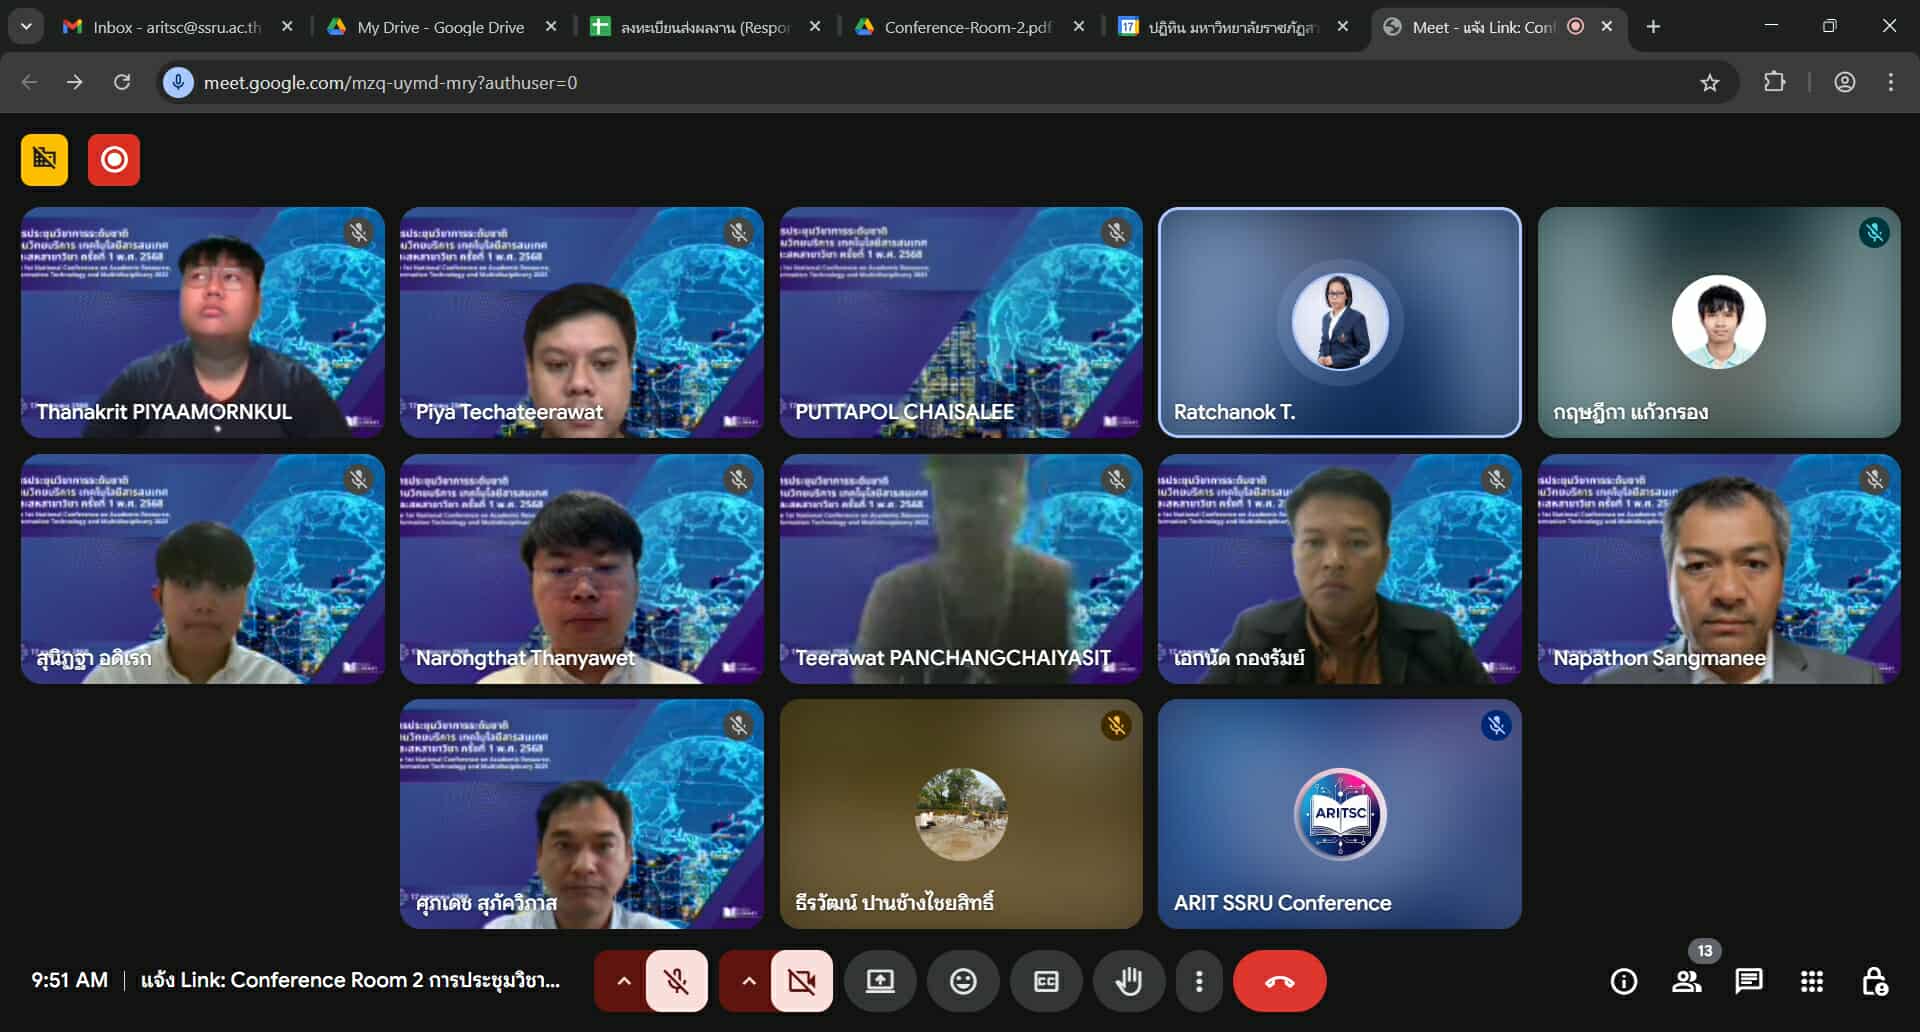1920x1032 pixels.
Task: Show the participants list
Action: click(x=1687, y=981)
